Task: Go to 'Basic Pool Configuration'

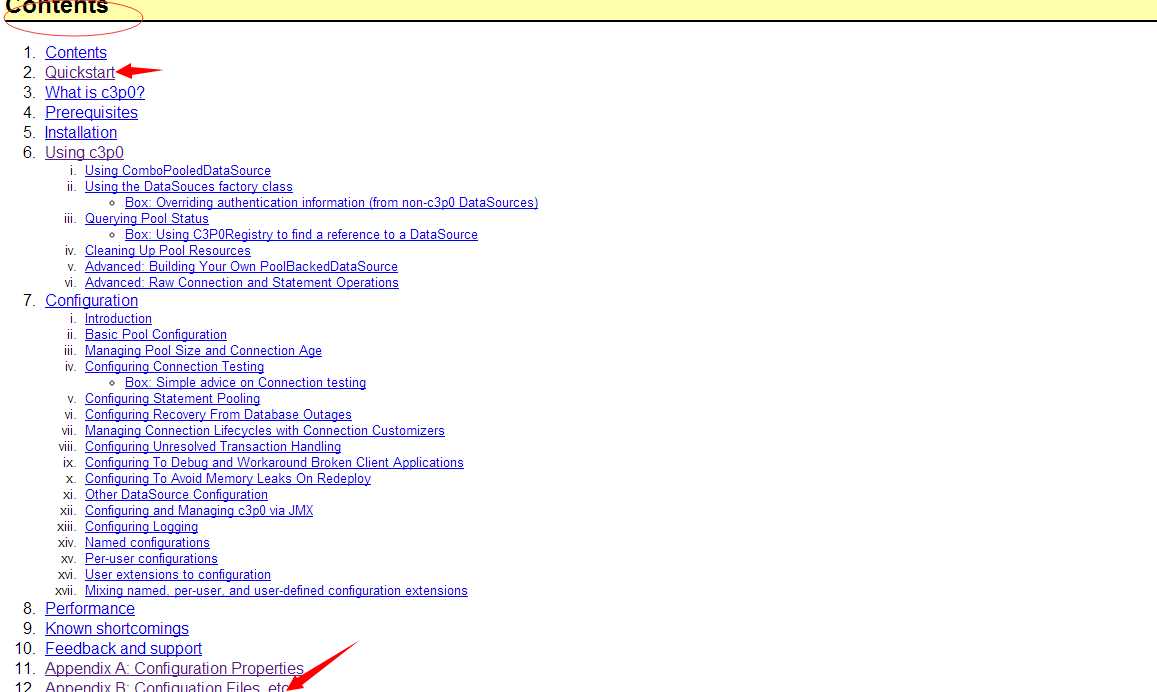Action: 156,335
